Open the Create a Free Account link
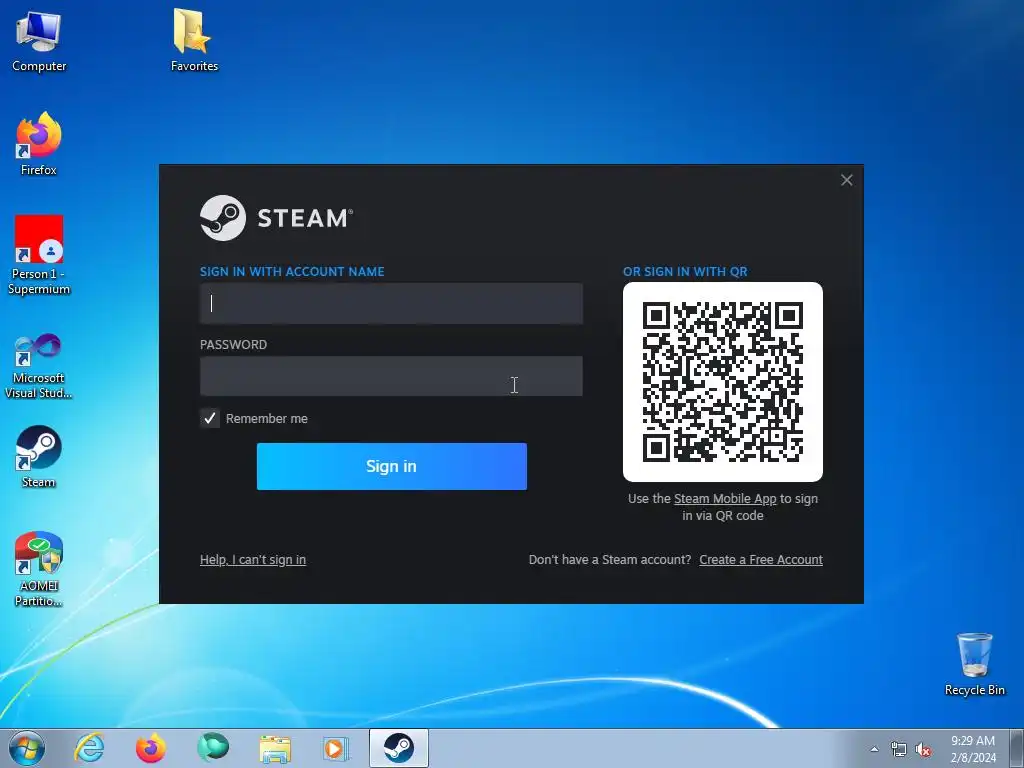The image size is (1024, 768). pyautogui.click(x=761, y=560)
